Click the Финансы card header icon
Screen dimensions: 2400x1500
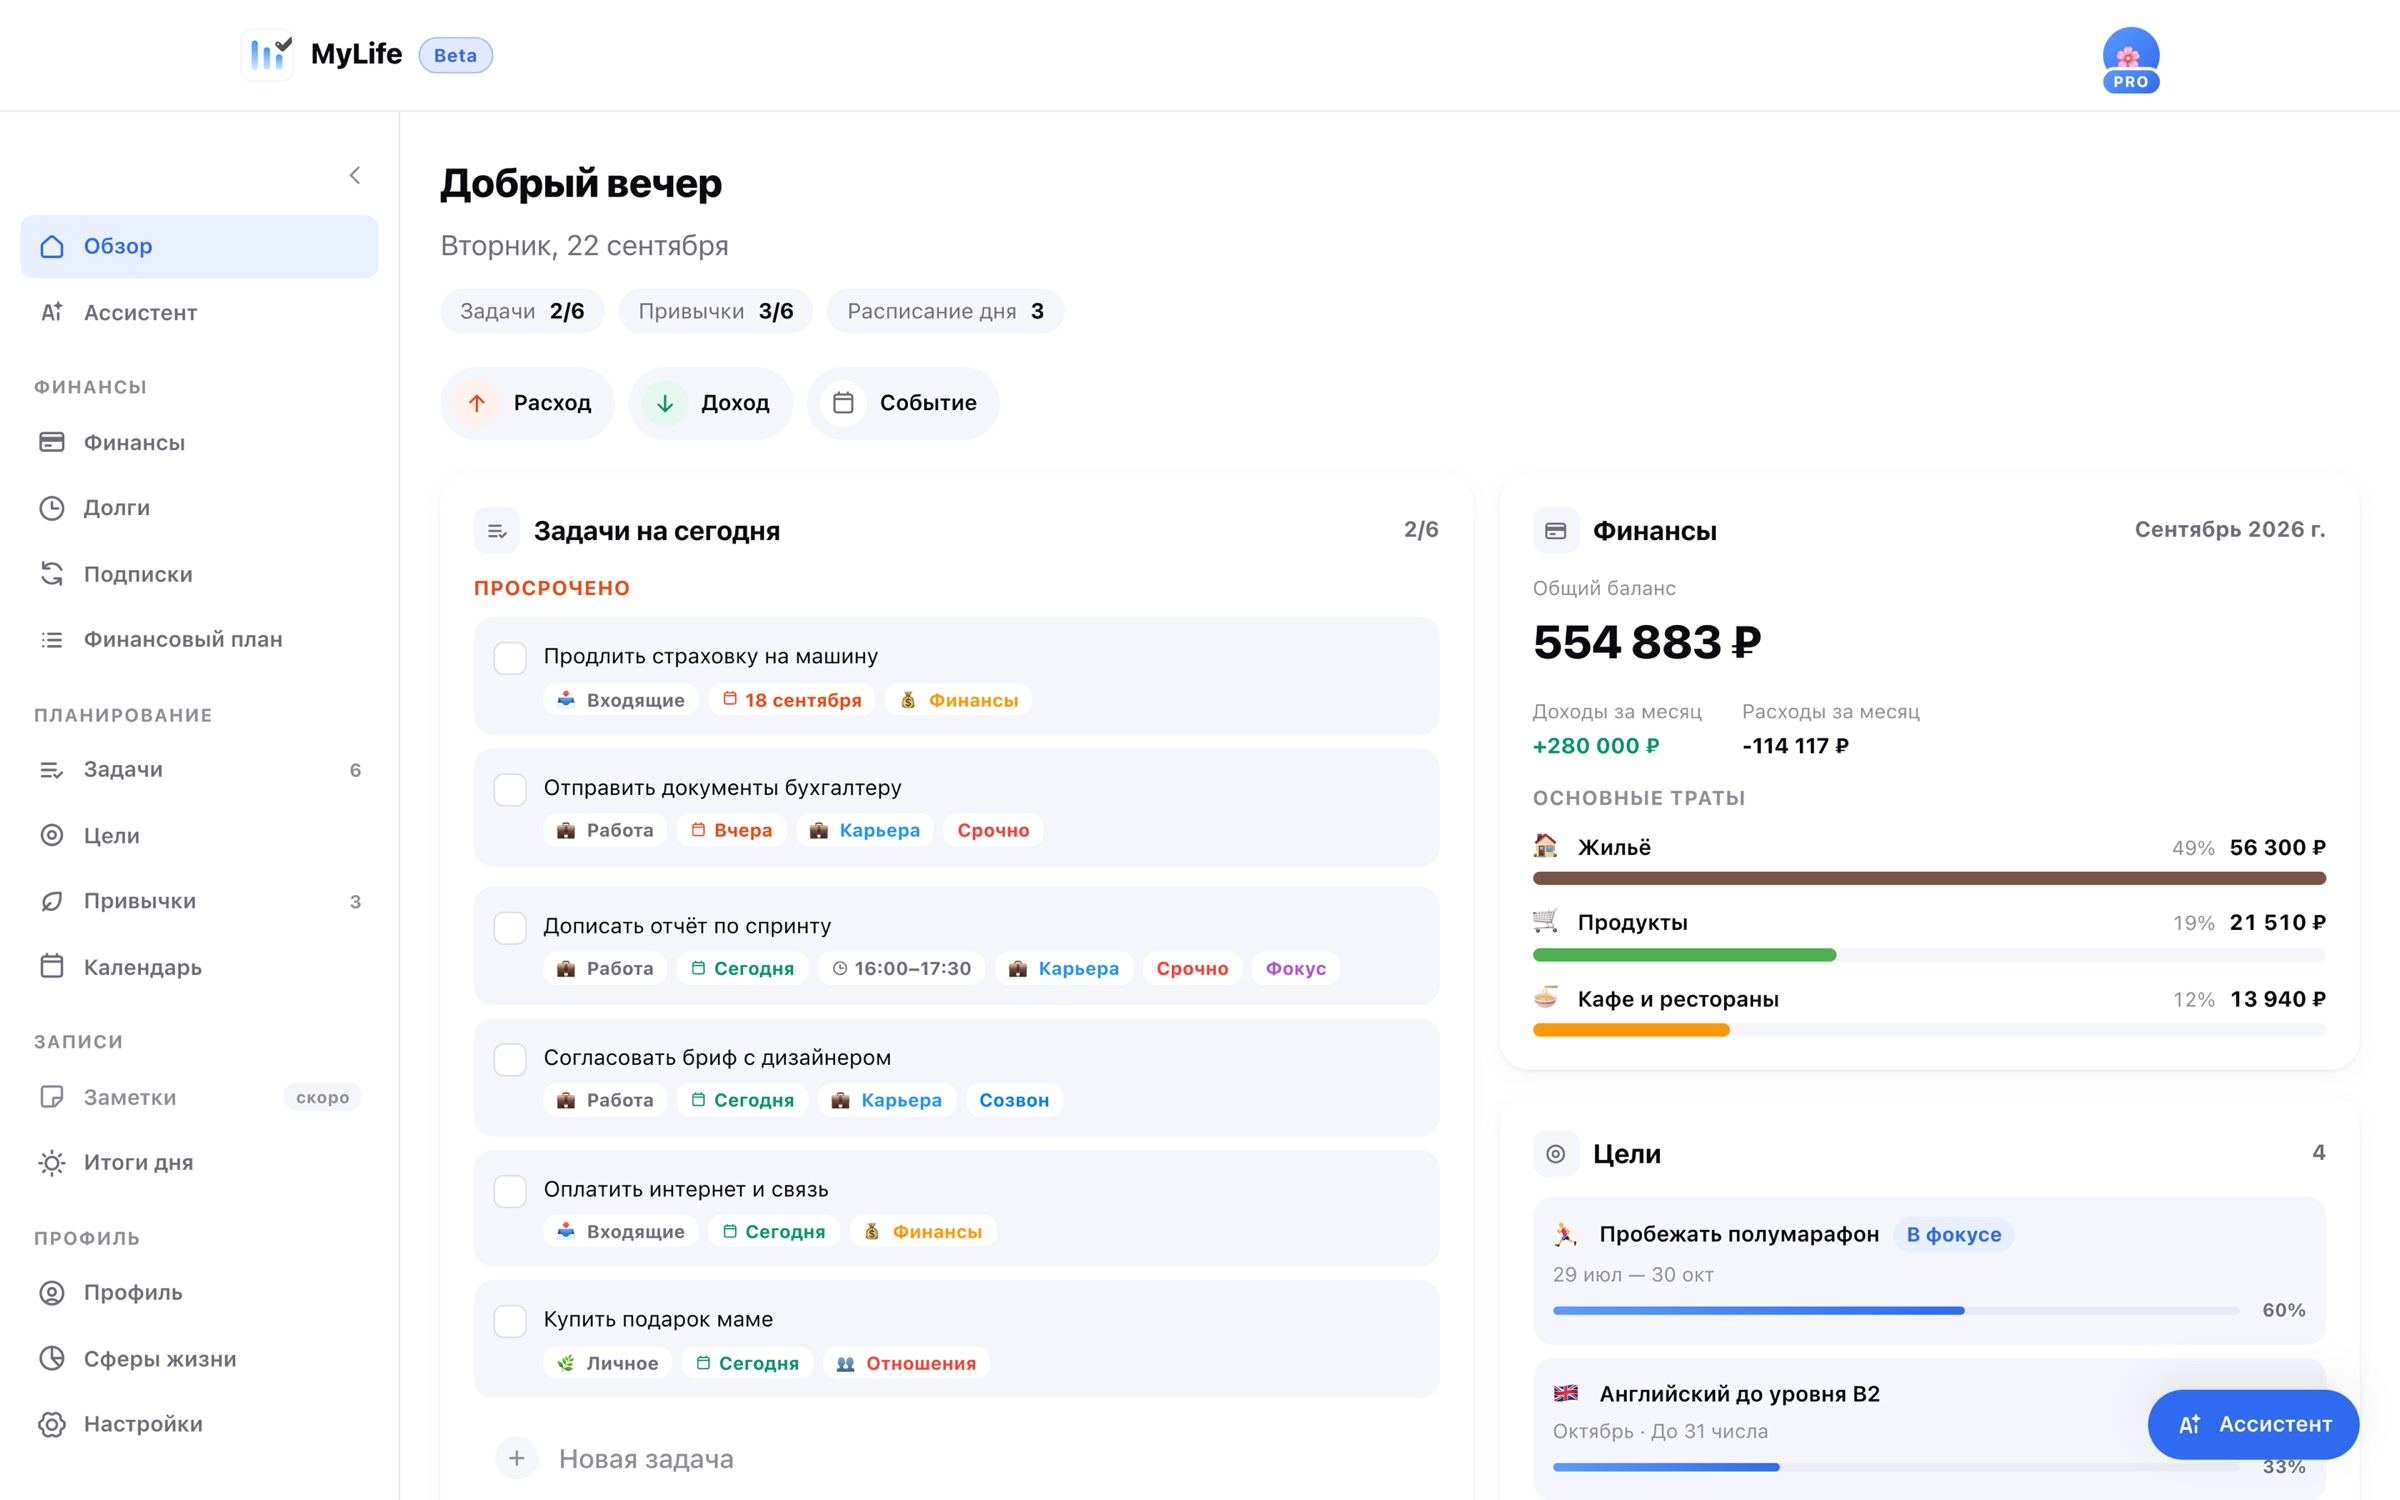click(1555, 531)
